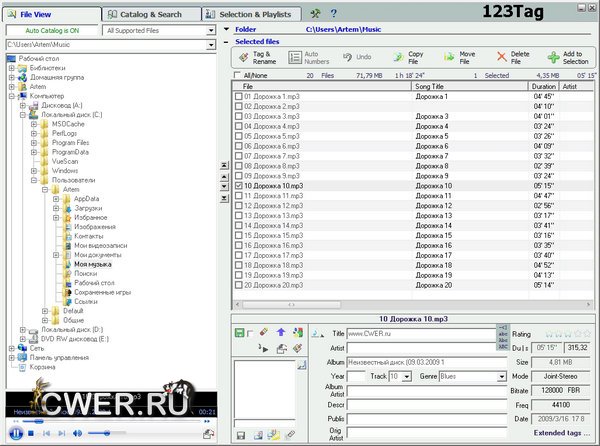Pause playback in the media player
Screen dimensions: 600x446
(16, 433)
